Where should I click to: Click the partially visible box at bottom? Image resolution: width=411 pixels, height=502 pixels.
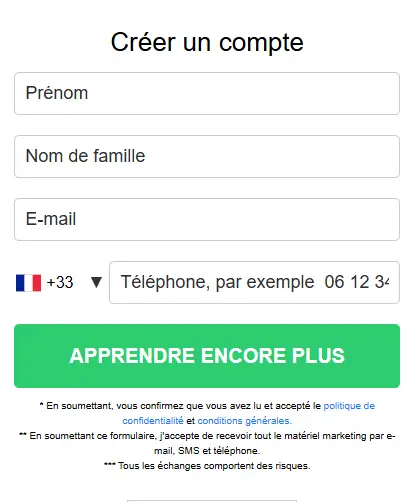212,501
